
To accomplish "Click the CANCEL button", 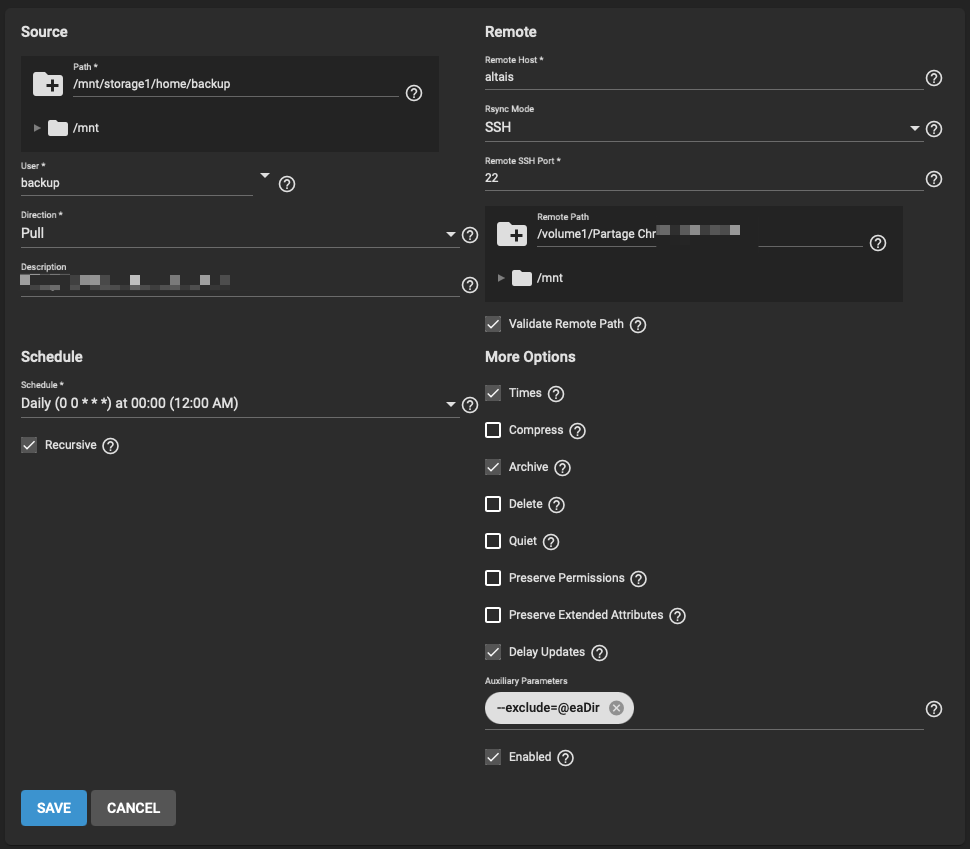I will 134,808.
